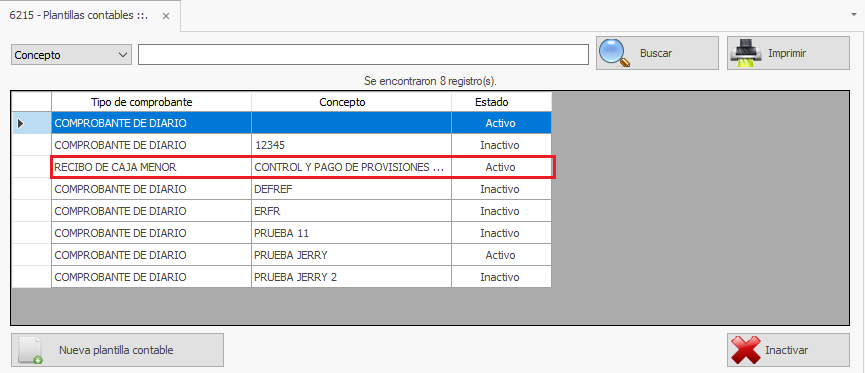Open the tab list dropdown arrow at top right
This screenshot has height=373, width=865.
tap(854, 15)
